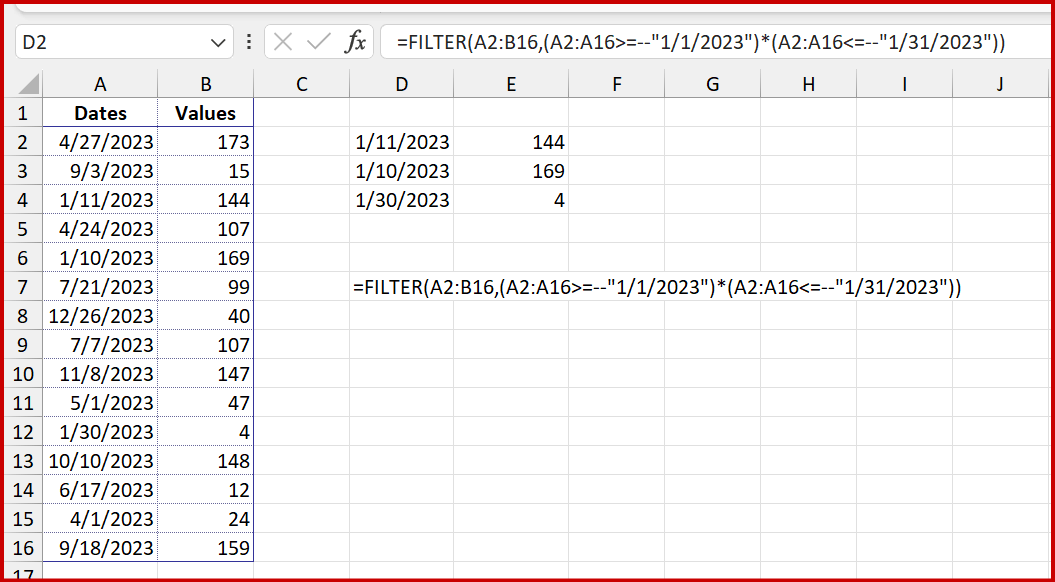The image size is (1055, 582).
Task: Click cell E2 showing 144
Action: coord(511,142)
